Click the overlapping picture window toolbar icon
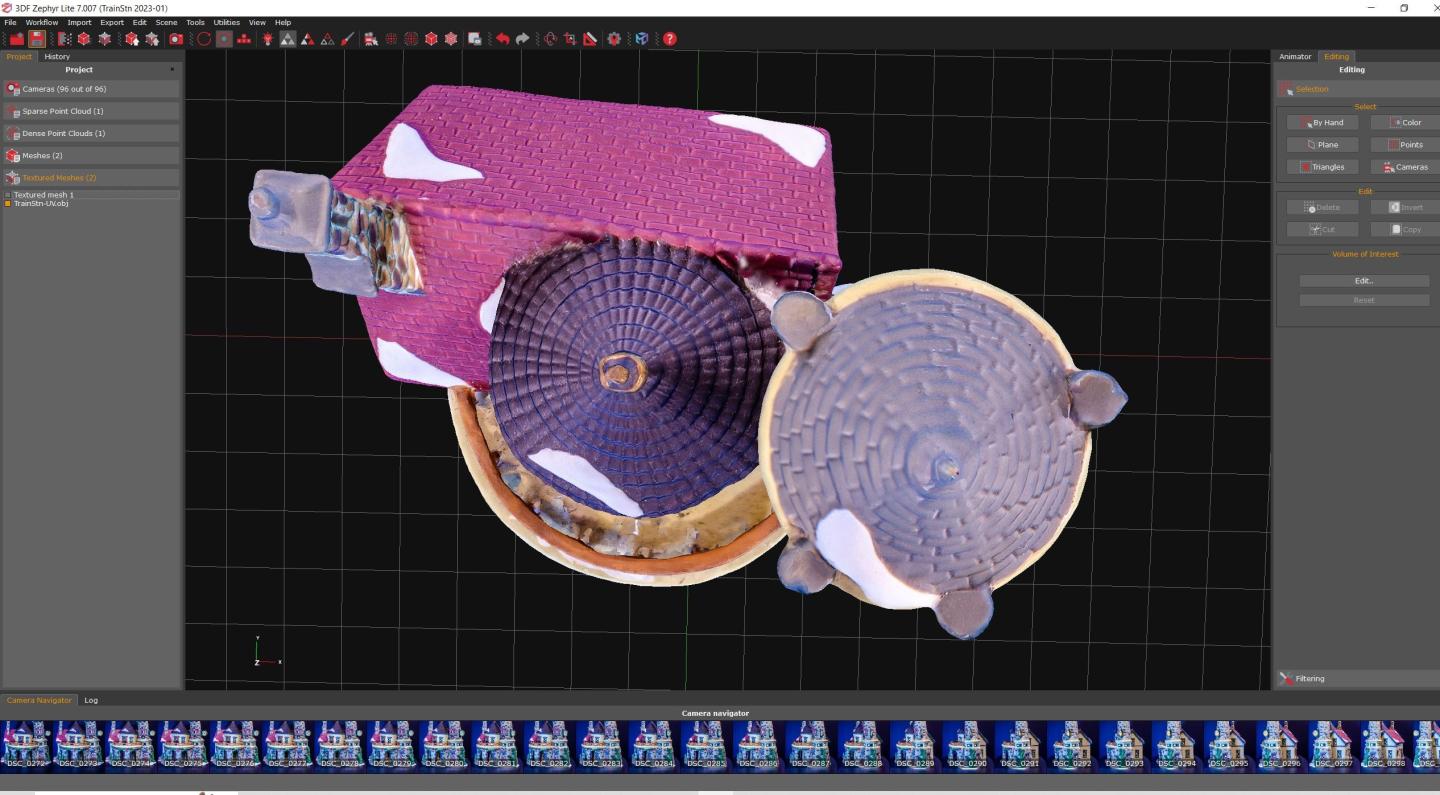The width and height of the screenshot is (1440, 795). click(x=474, y=39)
